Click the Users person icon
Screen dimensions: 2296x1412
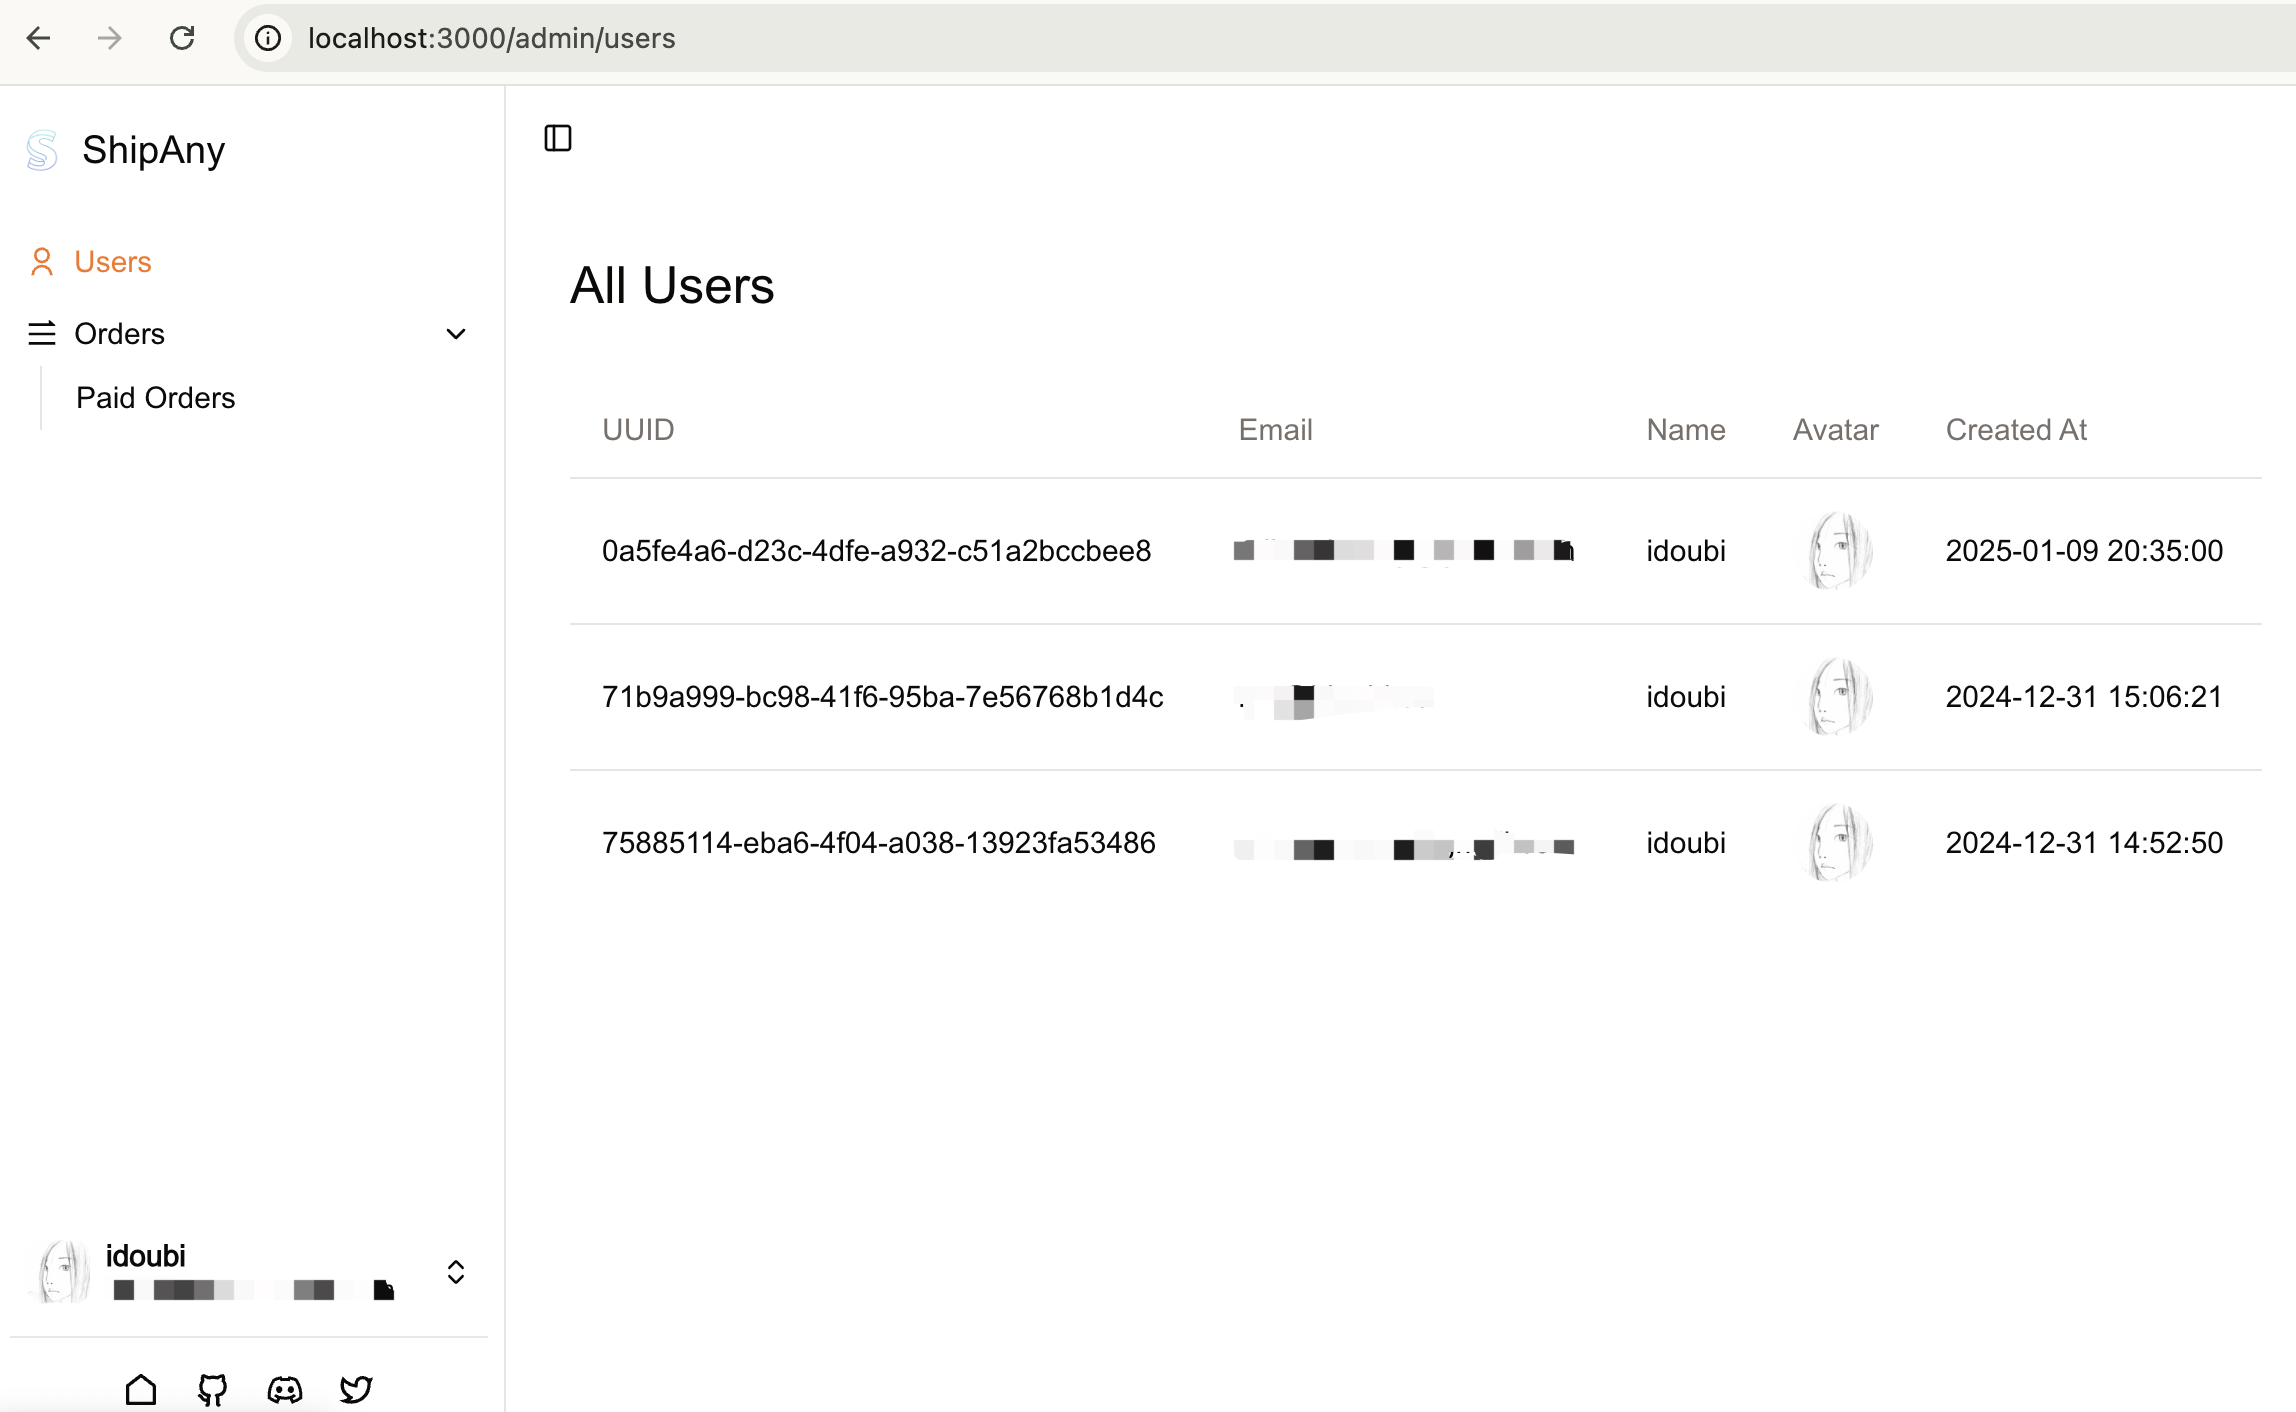tap(42, 262)
